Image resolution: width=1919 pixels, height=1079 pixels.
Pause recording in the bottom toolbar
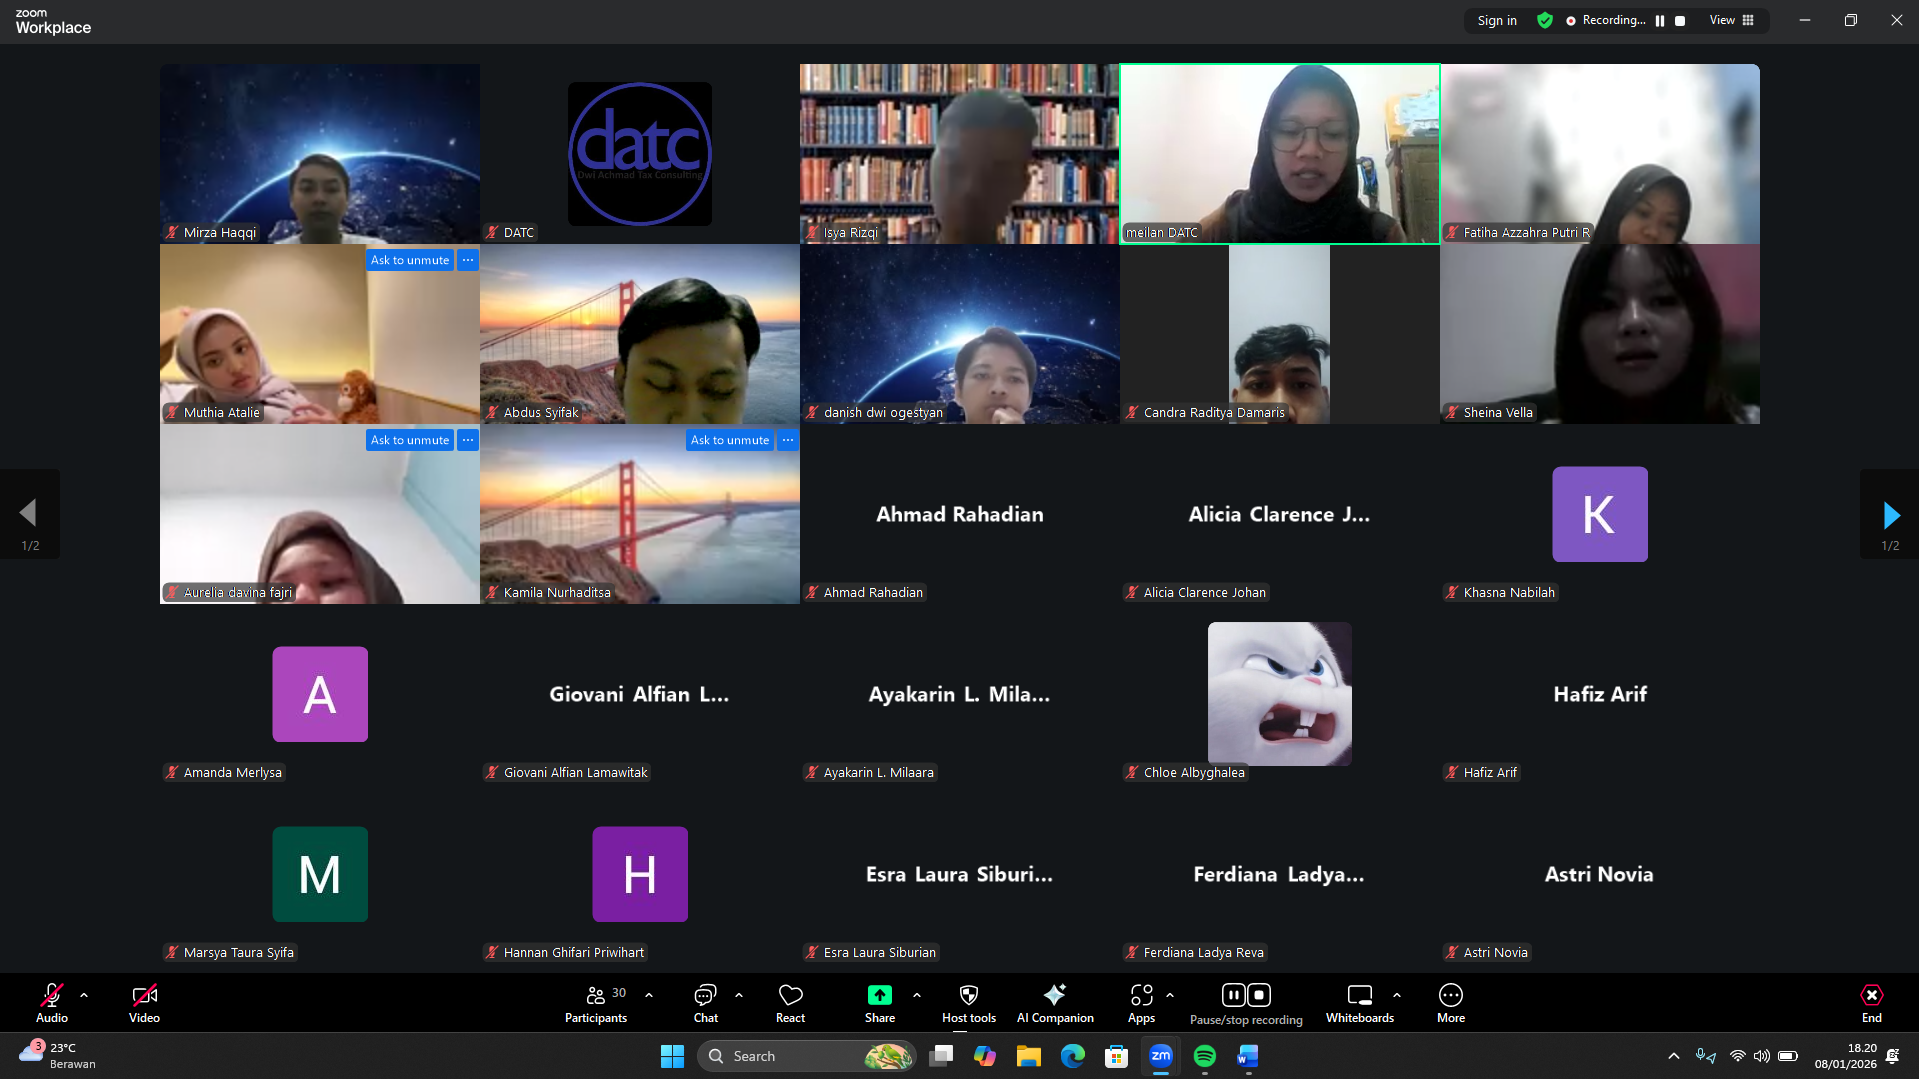point(1233,995)
